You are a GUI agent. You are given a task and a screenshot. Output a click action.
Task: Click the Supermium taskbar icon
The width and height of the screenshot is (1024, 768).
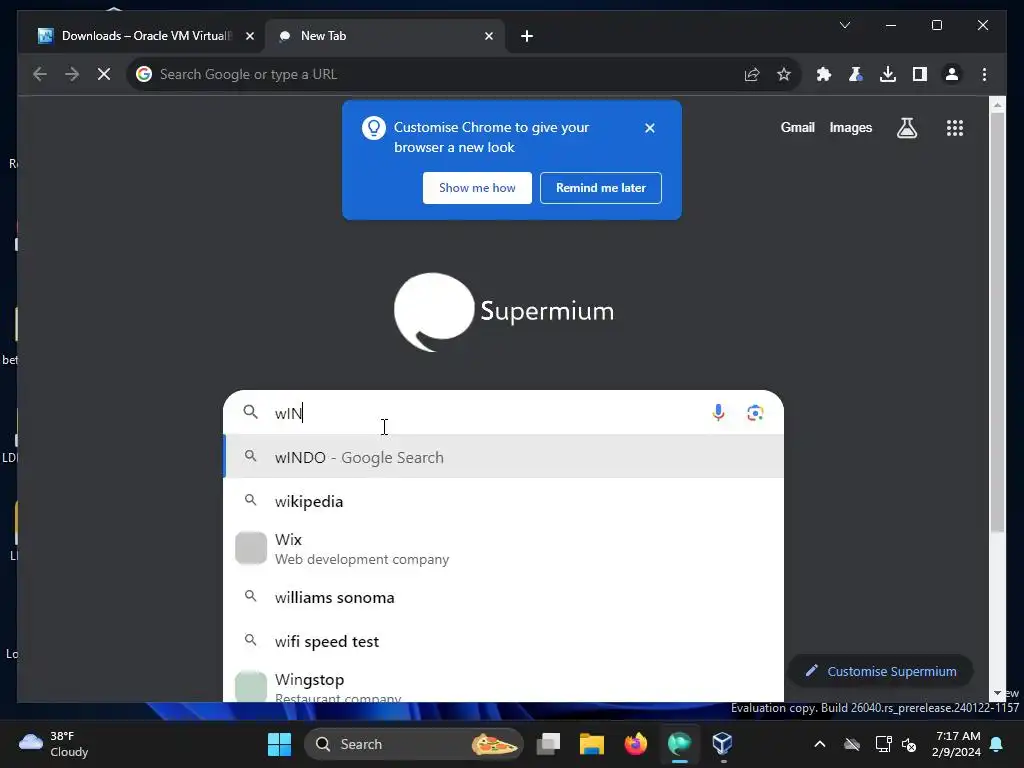click(x=679, y=744)
